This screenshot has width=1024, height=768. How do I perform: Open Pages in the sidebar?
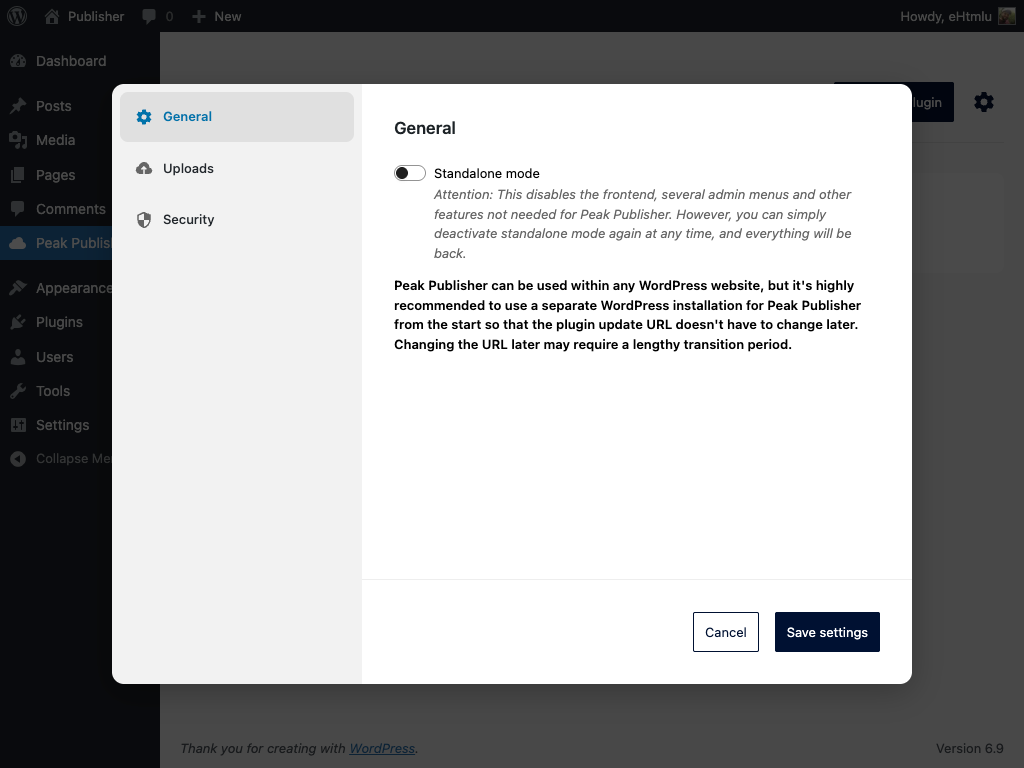coord(56,175)
